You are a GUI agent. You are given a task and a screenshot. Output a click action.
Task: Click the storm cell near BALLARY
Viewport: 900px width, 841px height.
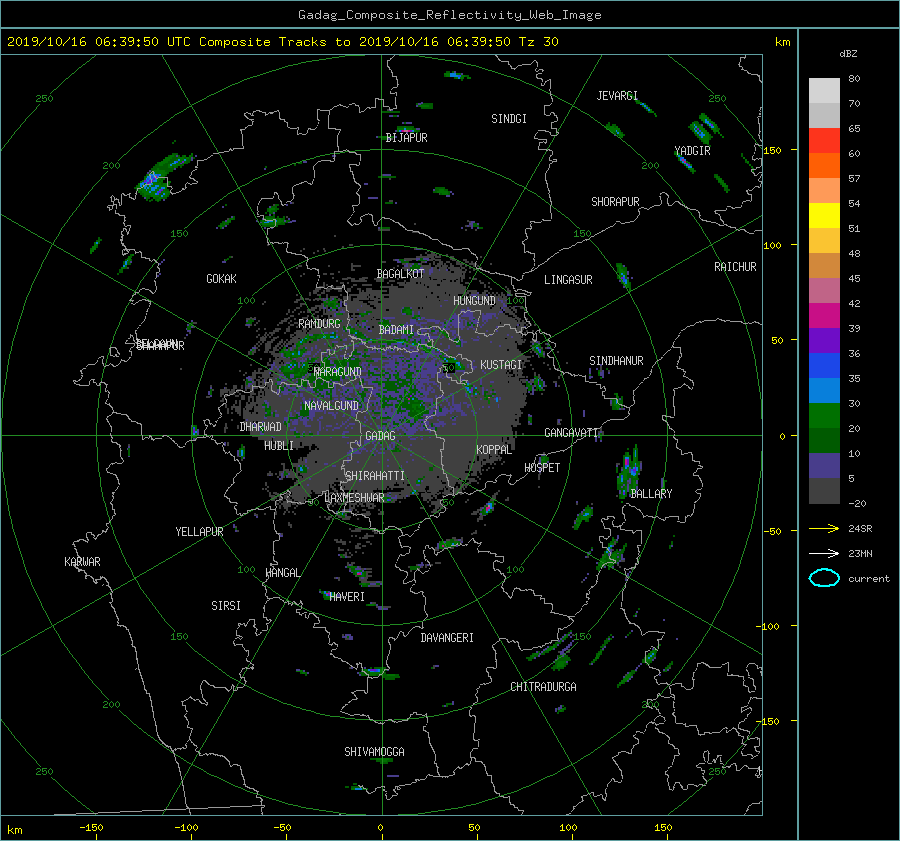coord(627,472)
